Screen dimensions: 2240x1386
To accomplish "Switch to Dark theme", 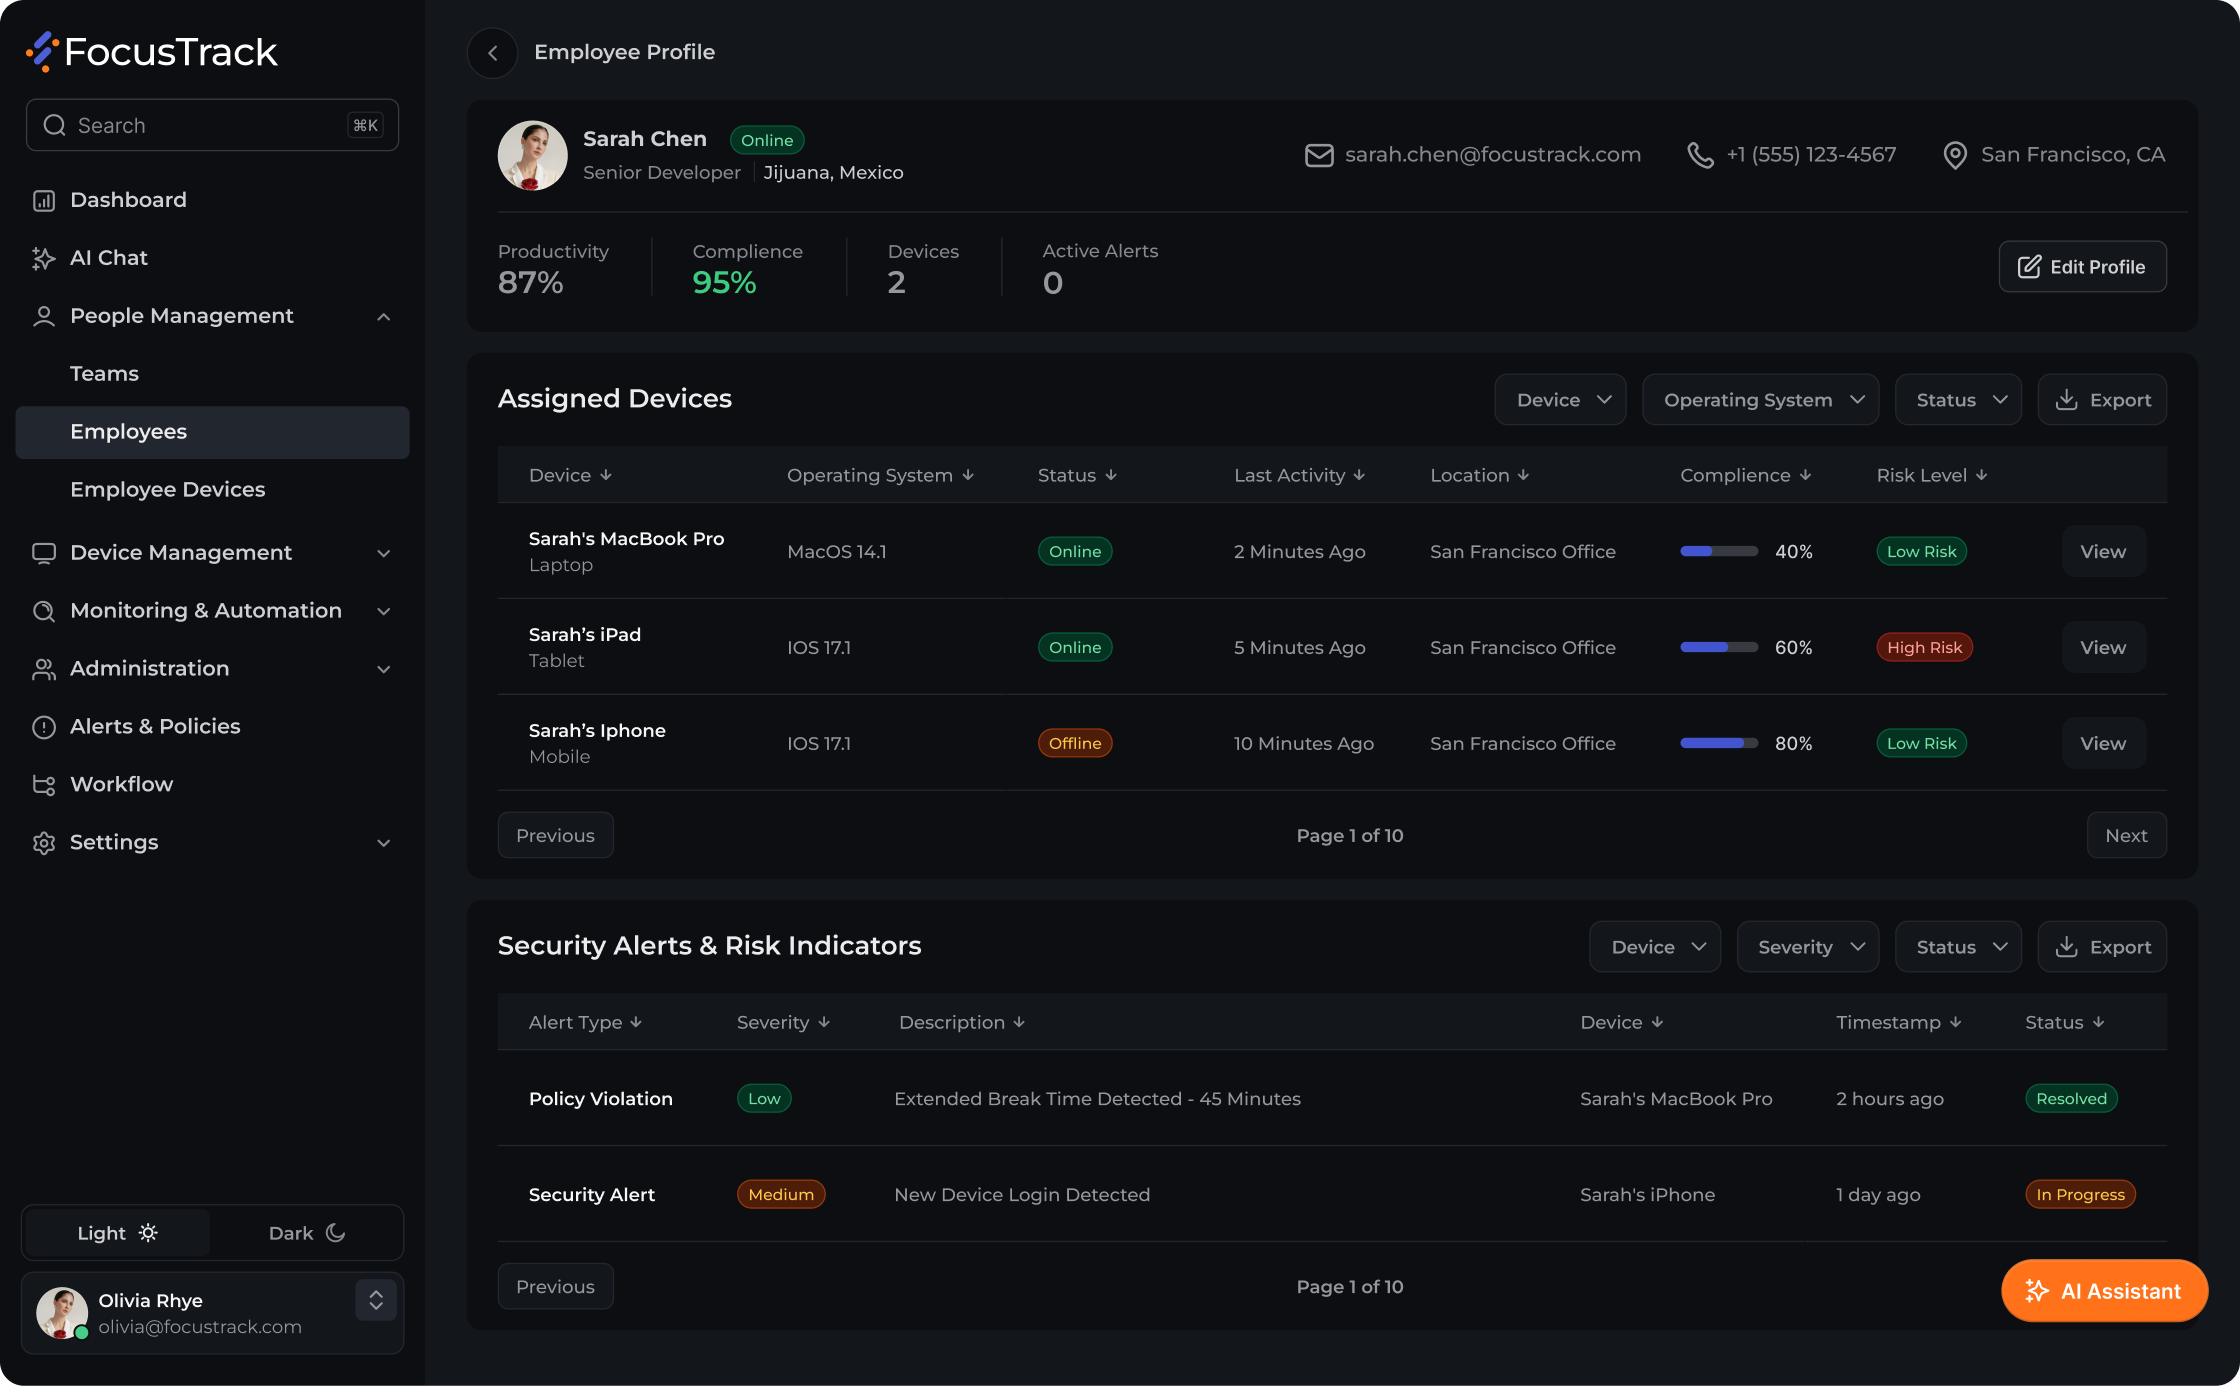I will 307,1233.
